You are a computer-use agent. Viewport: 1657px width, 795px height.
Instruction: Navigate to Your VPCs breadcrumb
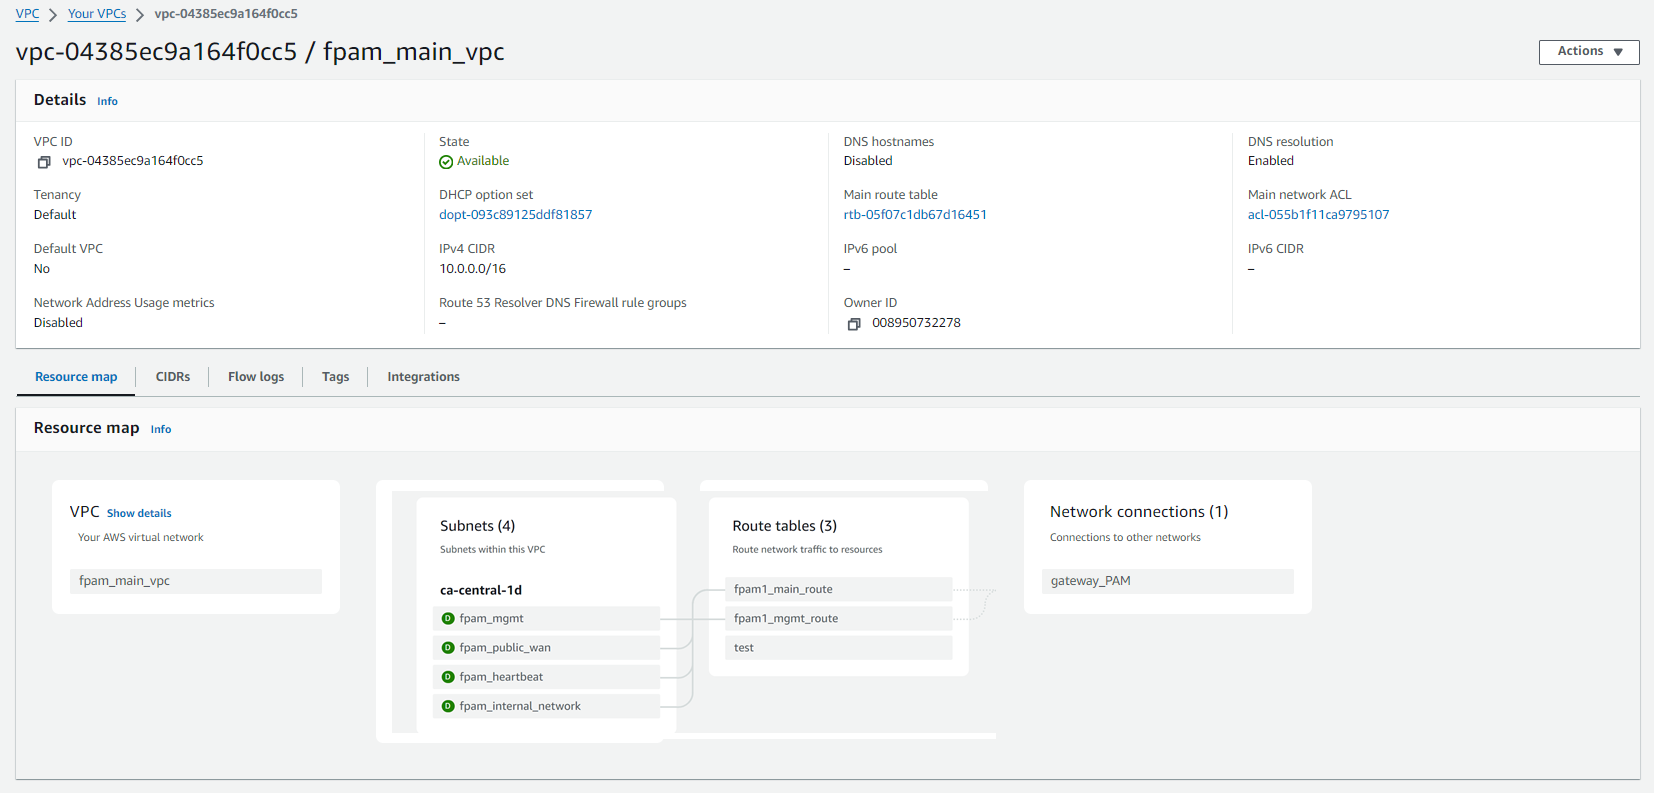(x=97, y=14)
